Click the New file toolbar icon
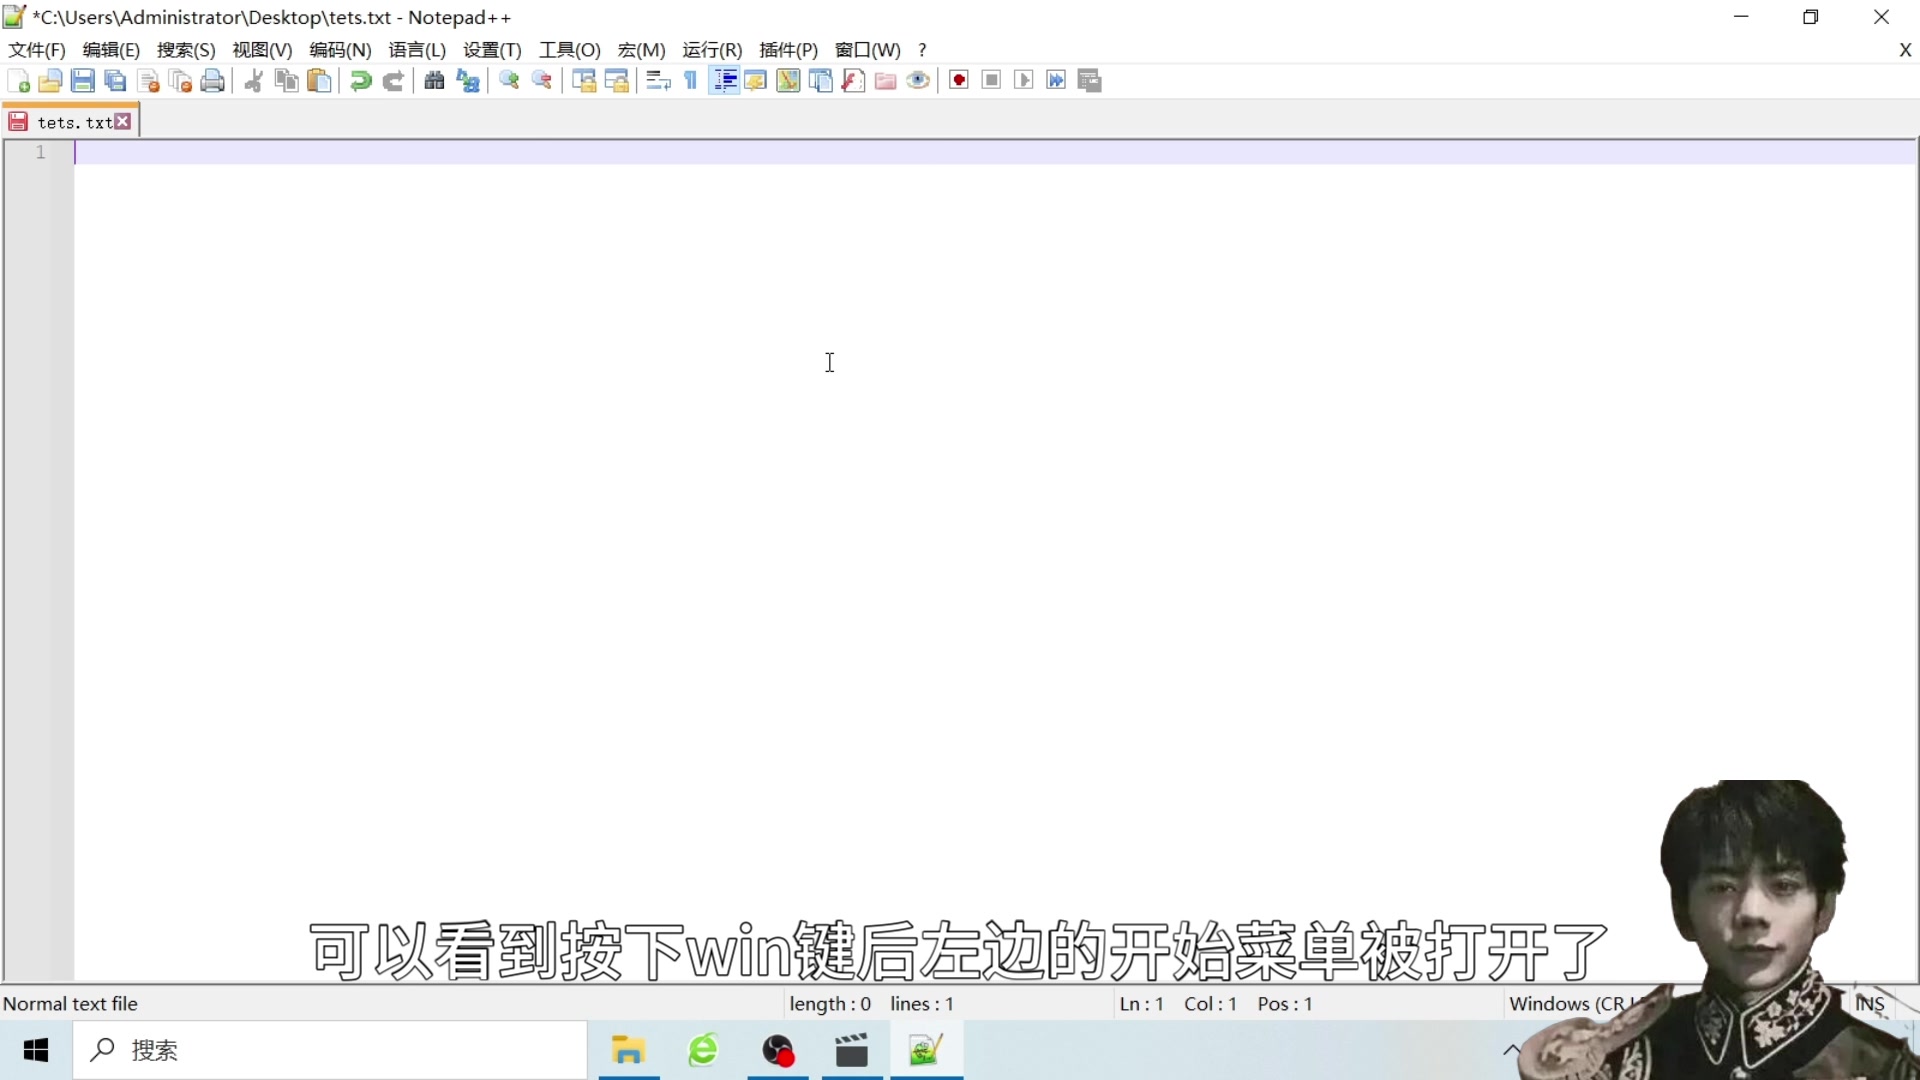The image size is (1920, 1080). pos(18,81)
